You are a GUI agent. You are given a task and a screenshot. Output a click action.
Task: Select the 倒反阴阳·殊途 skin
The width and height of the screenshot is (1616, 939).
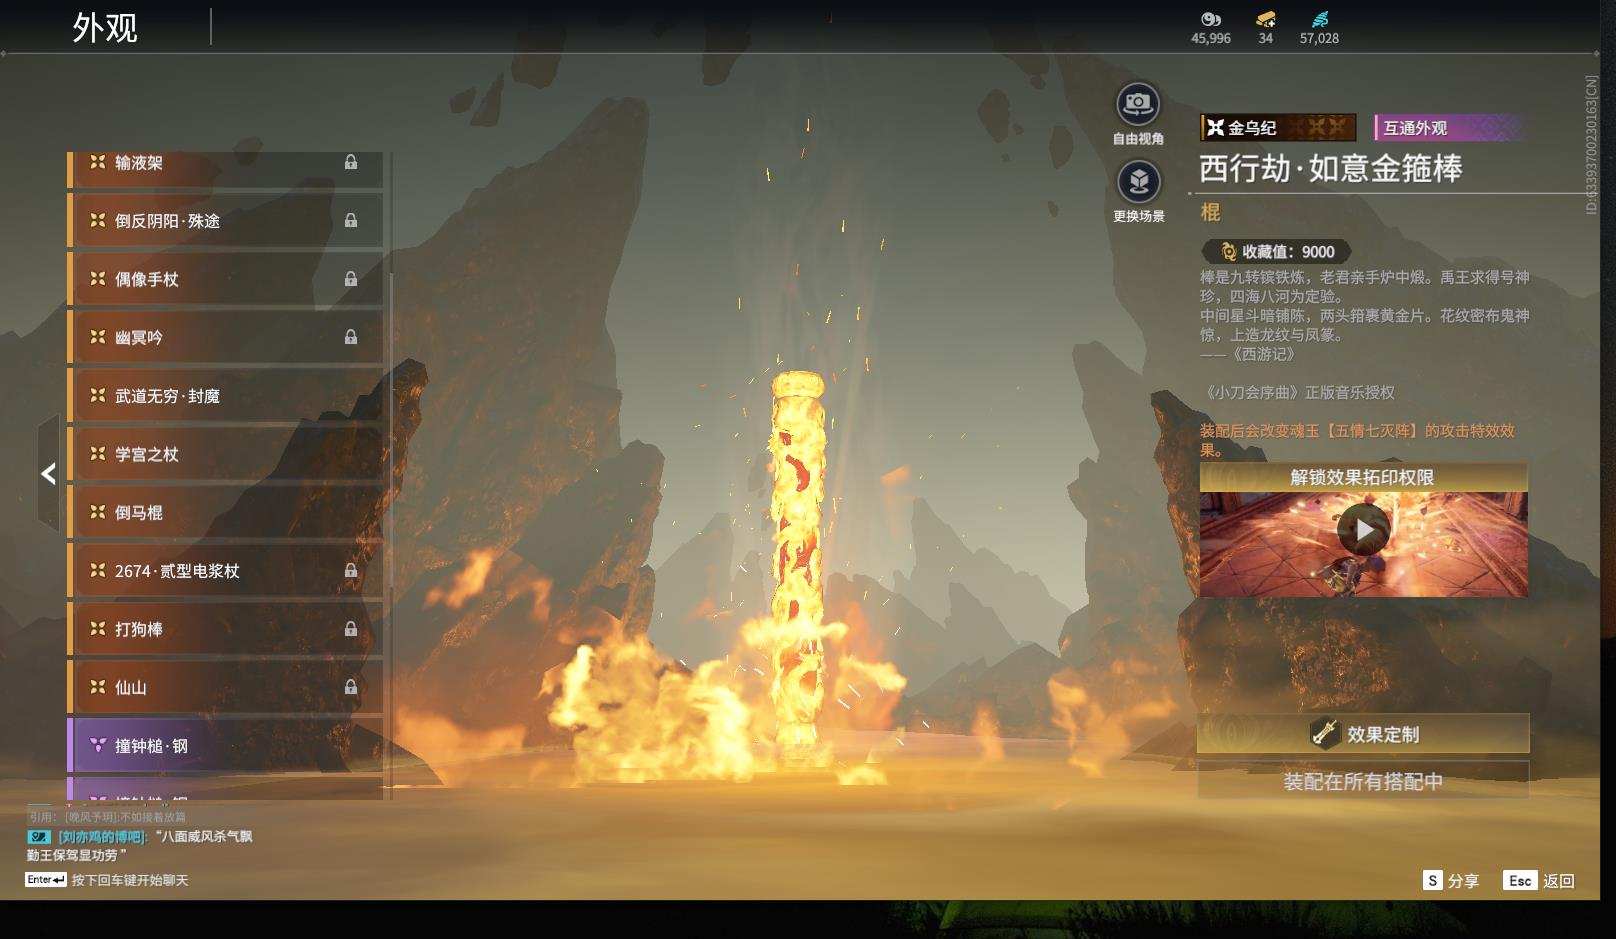[x=225, y=220]
